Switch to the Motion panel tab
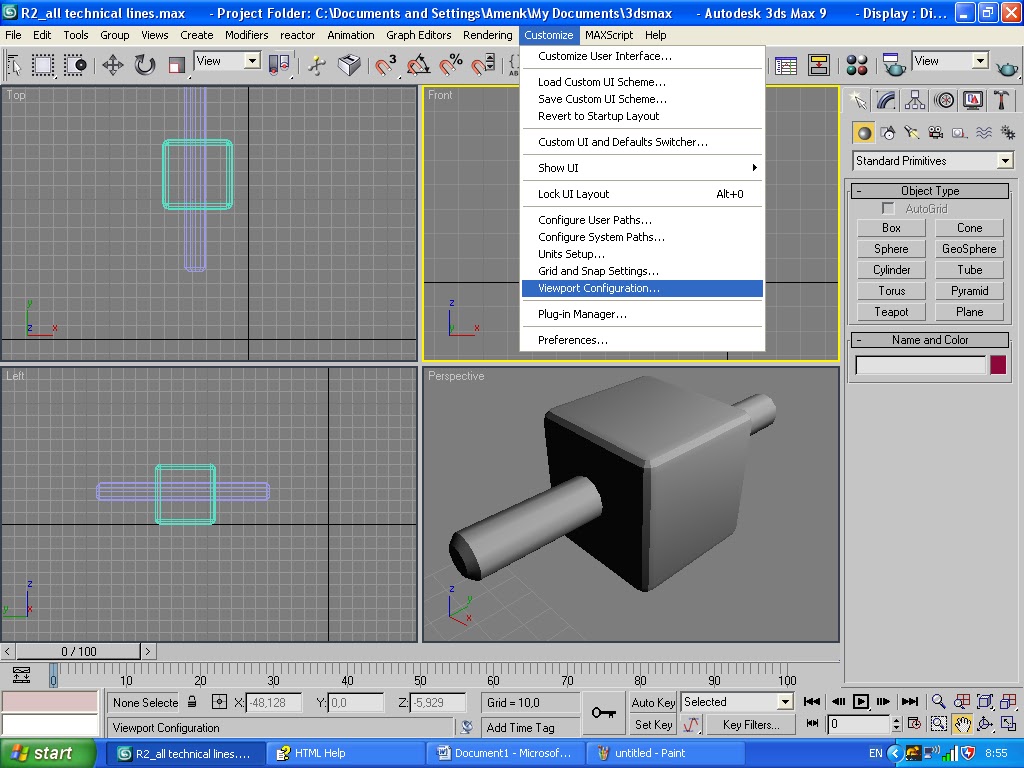The height and width of the screenshot is (768, 1024). (944, 101)
